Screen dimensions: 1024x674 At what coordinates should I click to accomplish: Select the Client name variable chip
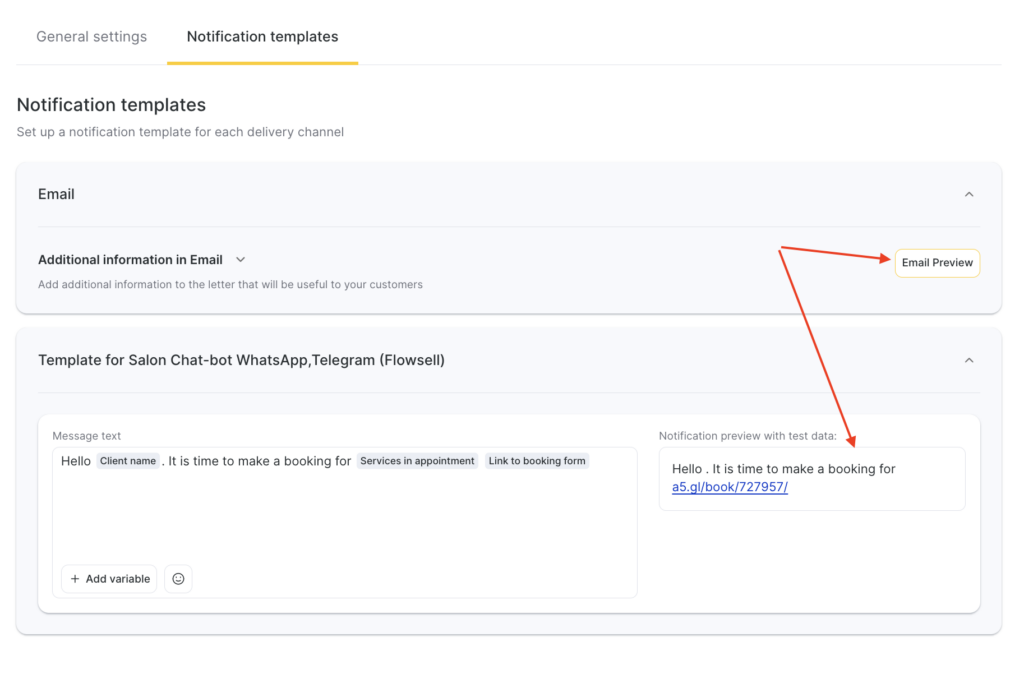pos(128,461)
